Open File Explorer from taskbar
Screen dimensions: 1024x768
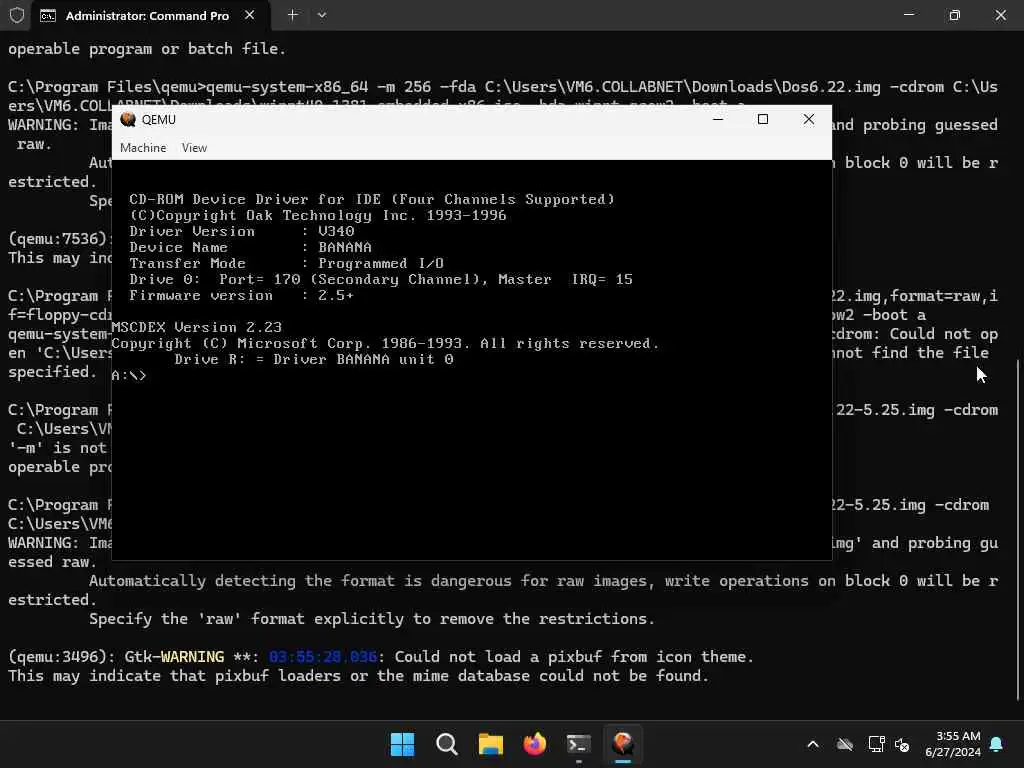point(490,744)
